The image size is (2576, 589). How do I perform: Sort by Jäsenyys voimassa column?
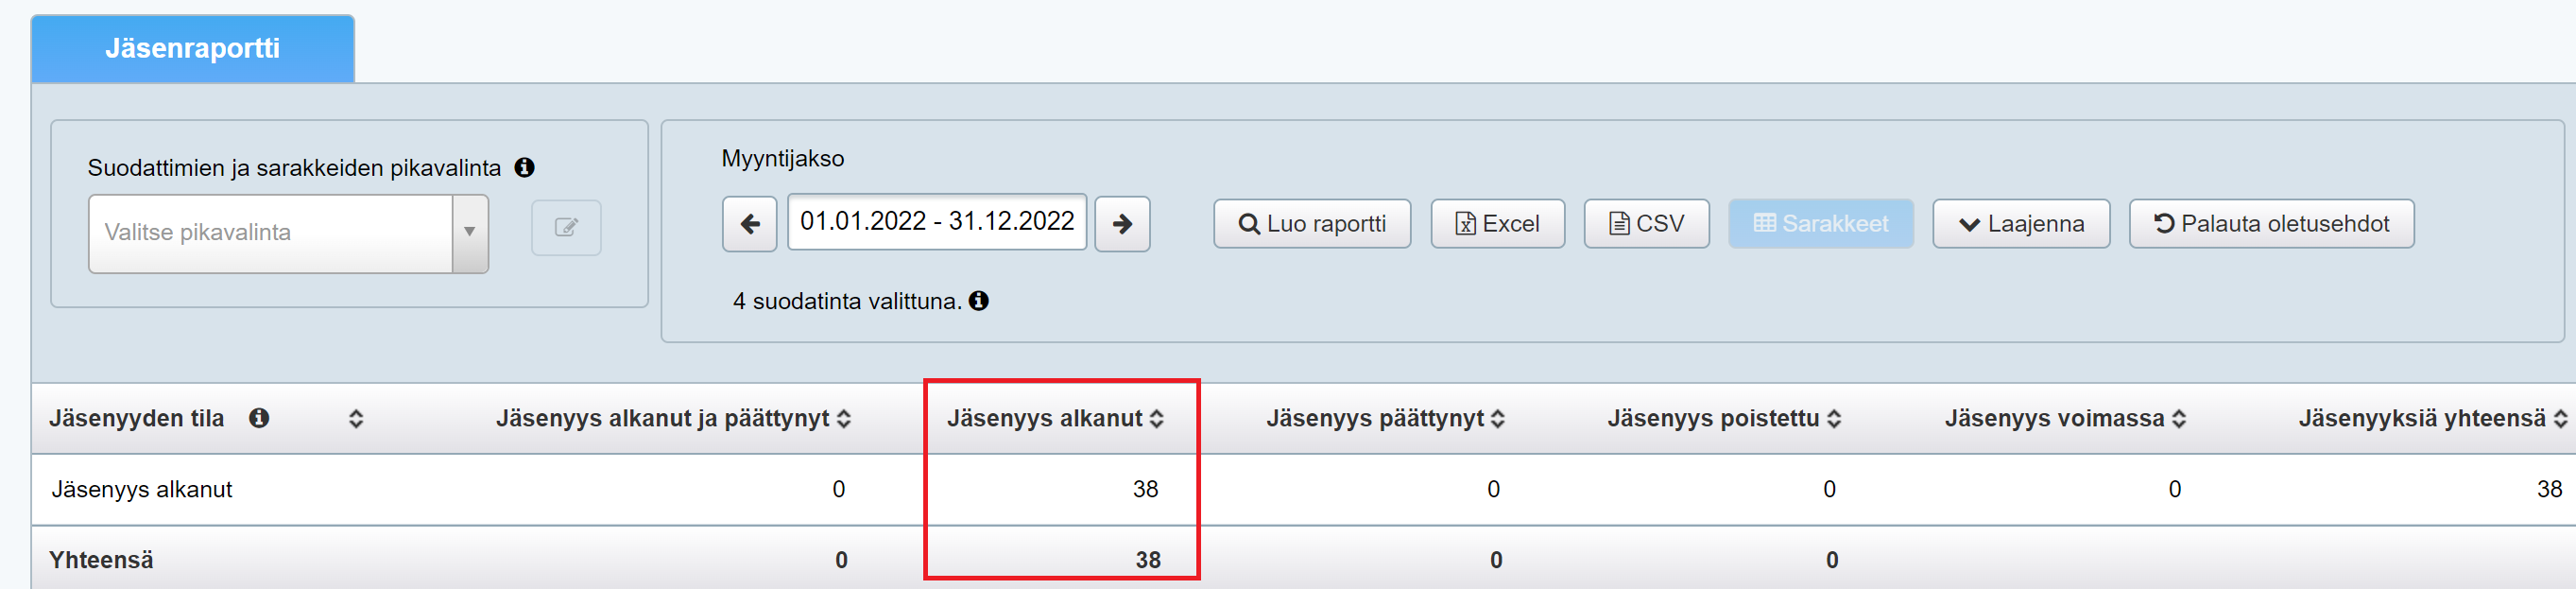click(2178, 419)
